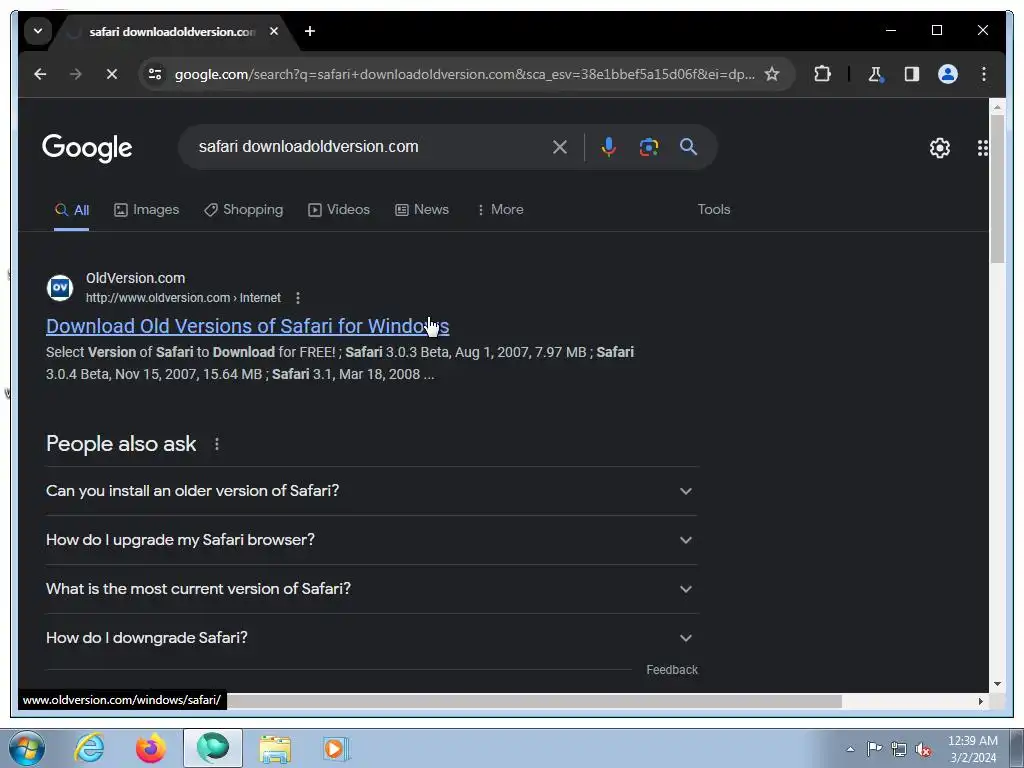Open Windows Media Player from taskbar
1024x768 pixels.
click(337, 748)
